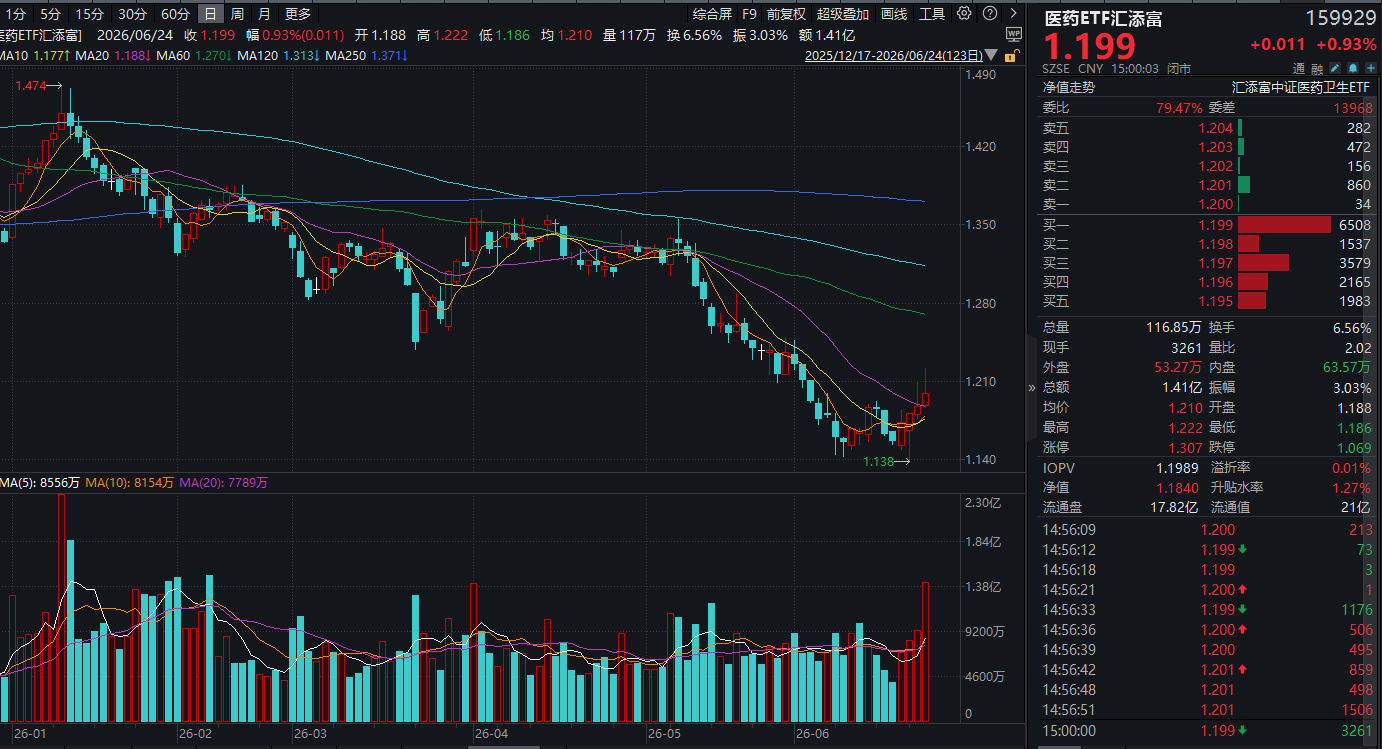Toggle 前复权 price adjustment
The image size is (1382, 749).
[x=786, y=14]
